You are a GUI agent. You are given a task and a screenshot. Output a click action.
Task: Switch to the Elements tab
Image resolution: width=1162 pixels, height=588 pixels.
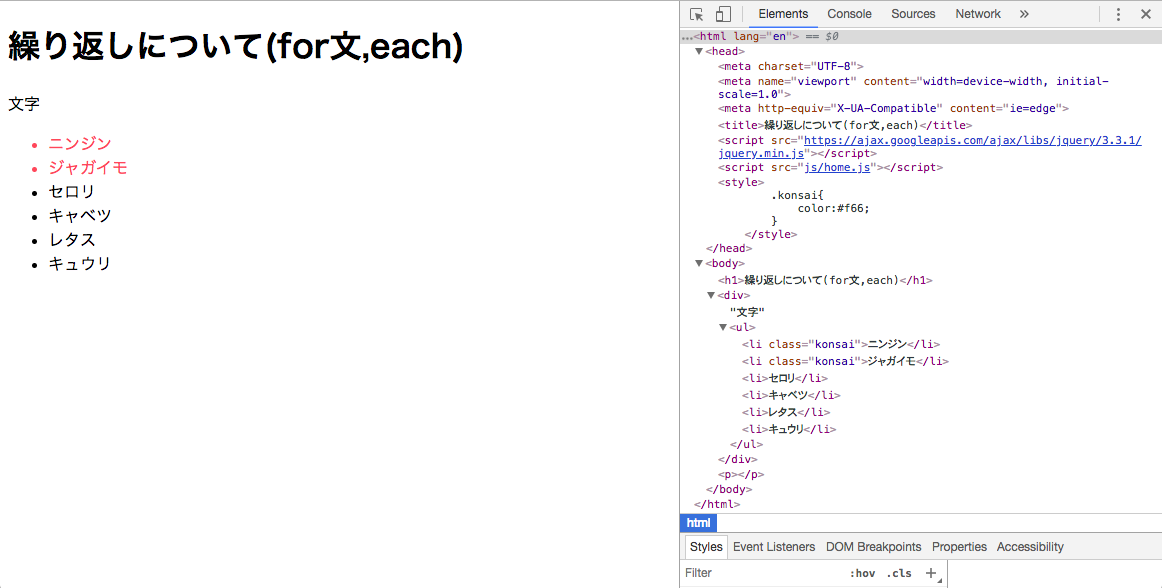pyautogui.click(x=783, y=14)
